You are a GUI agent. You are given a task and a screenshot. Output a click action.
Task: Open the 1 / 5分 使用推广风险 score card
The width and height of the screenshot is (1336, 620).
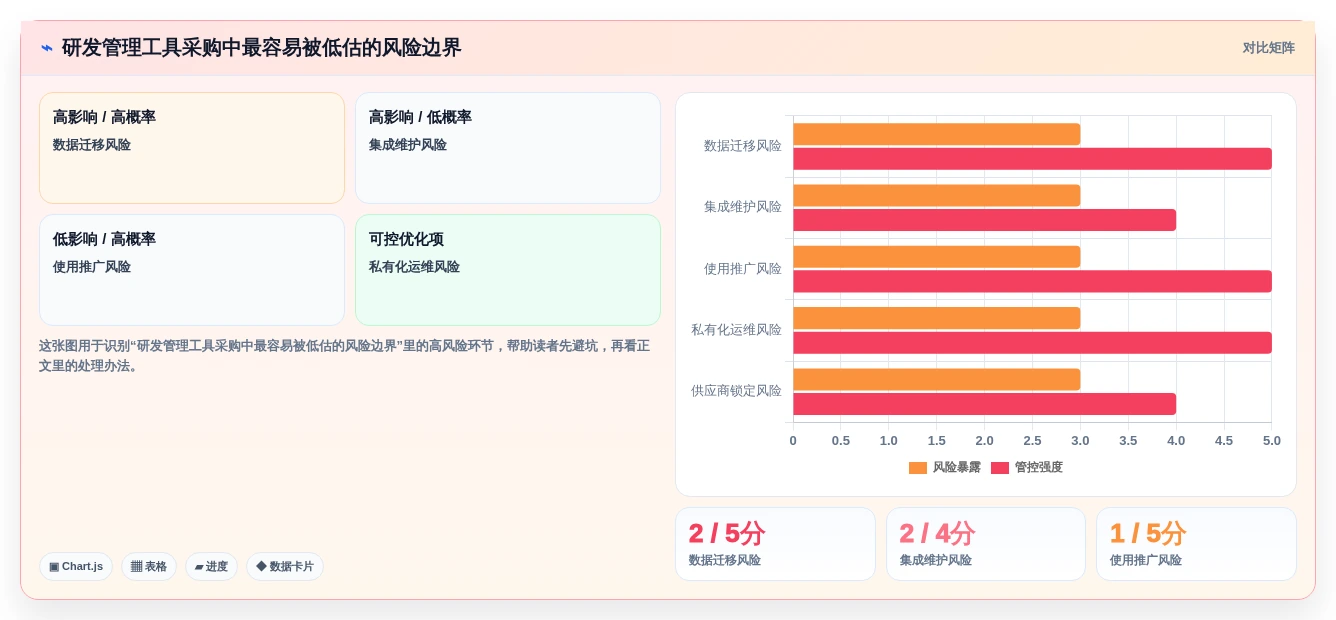pos(1196,544)
